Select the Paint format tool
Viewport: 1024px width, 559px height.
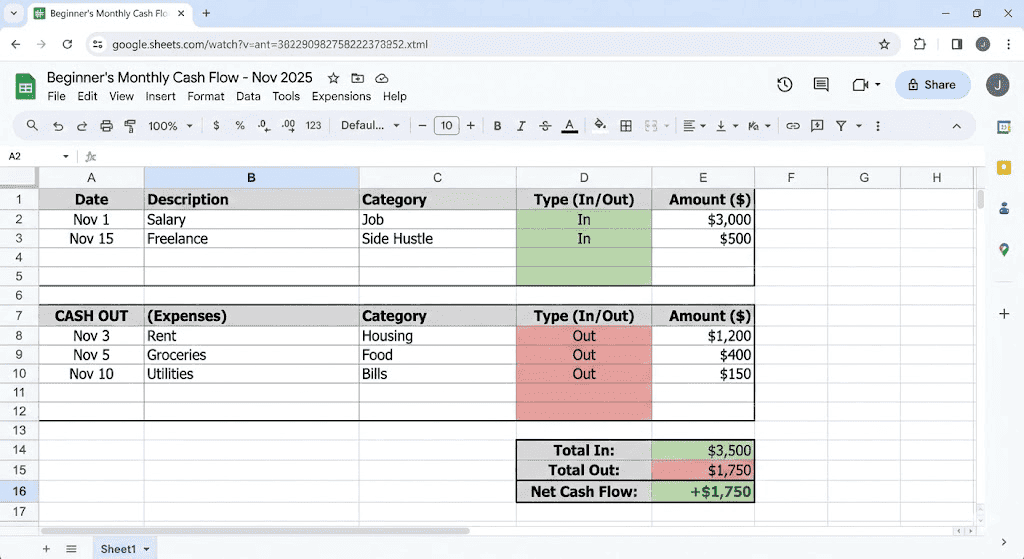click(130, 126)
